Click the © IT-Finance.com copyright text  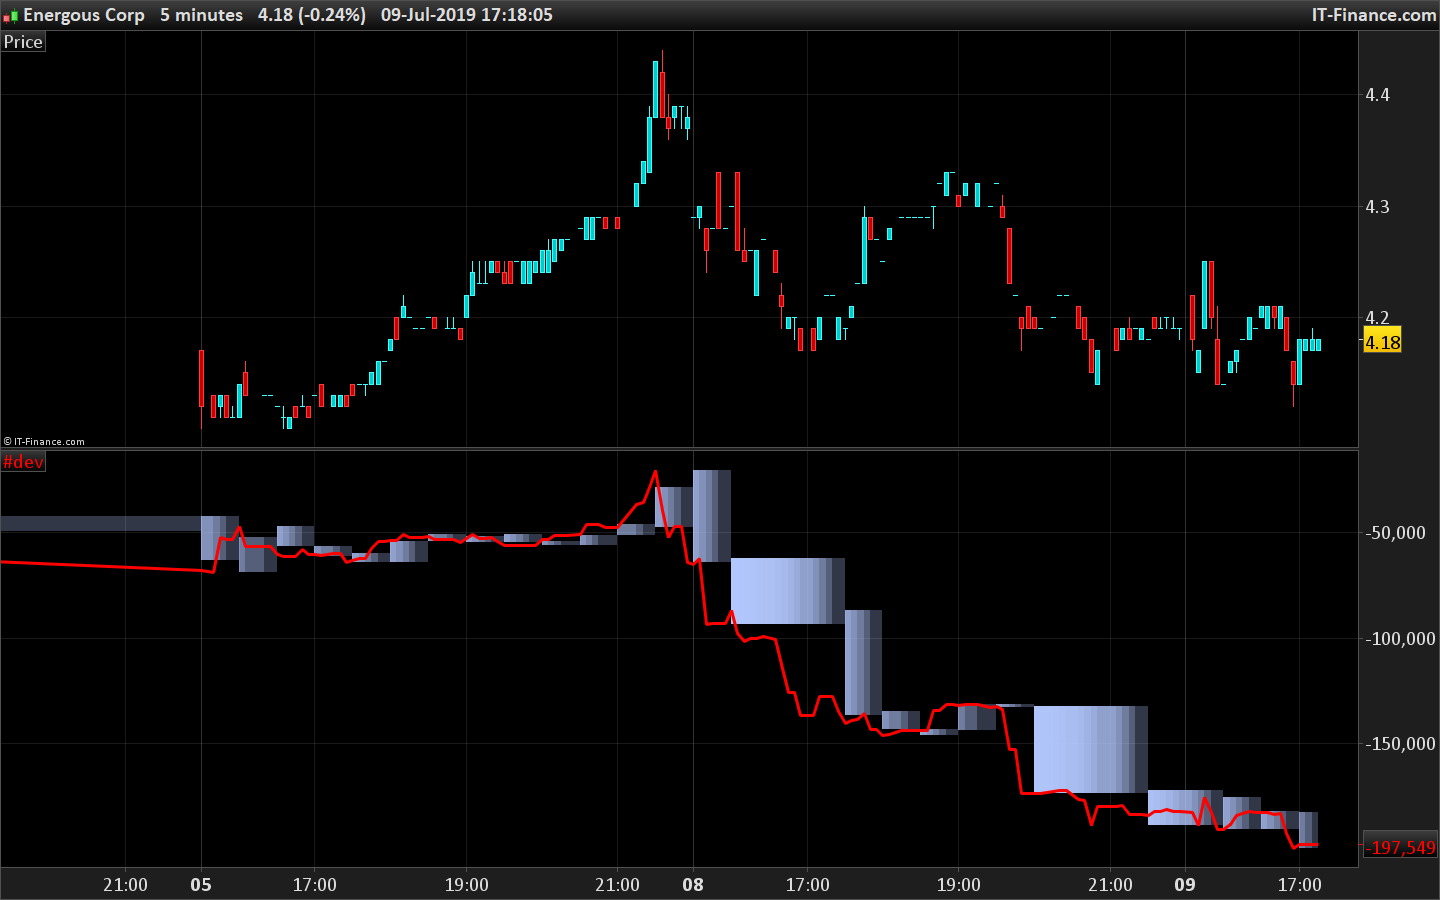click(x=44, y=441)
